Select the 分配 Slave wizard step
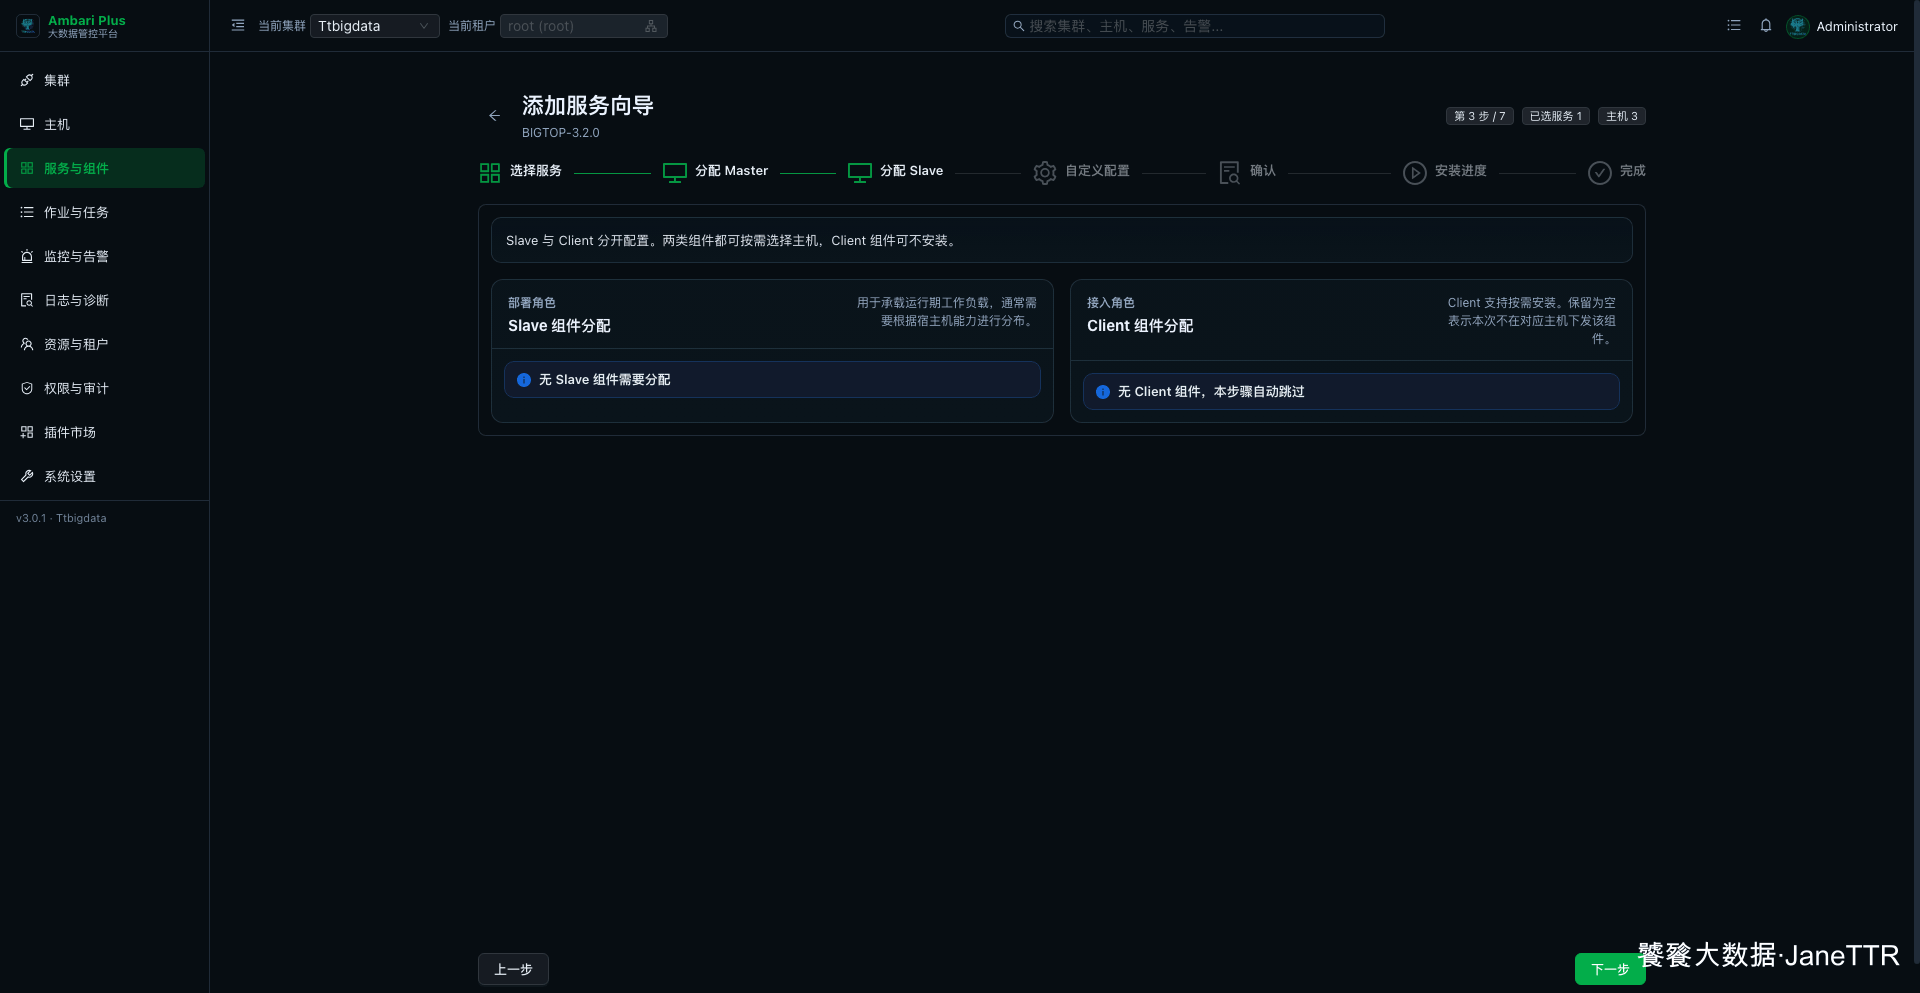 [x=896, y=172]
